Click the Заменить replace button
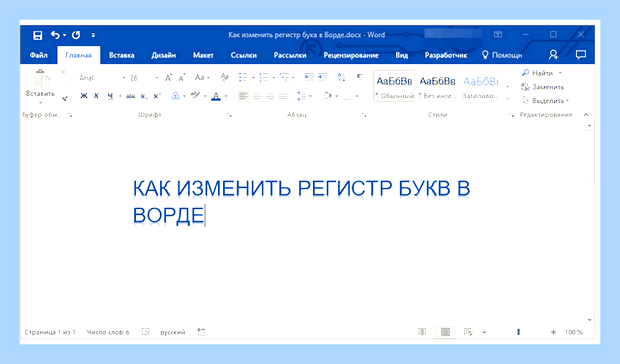The image size is (620, 364). pos(542,87)
